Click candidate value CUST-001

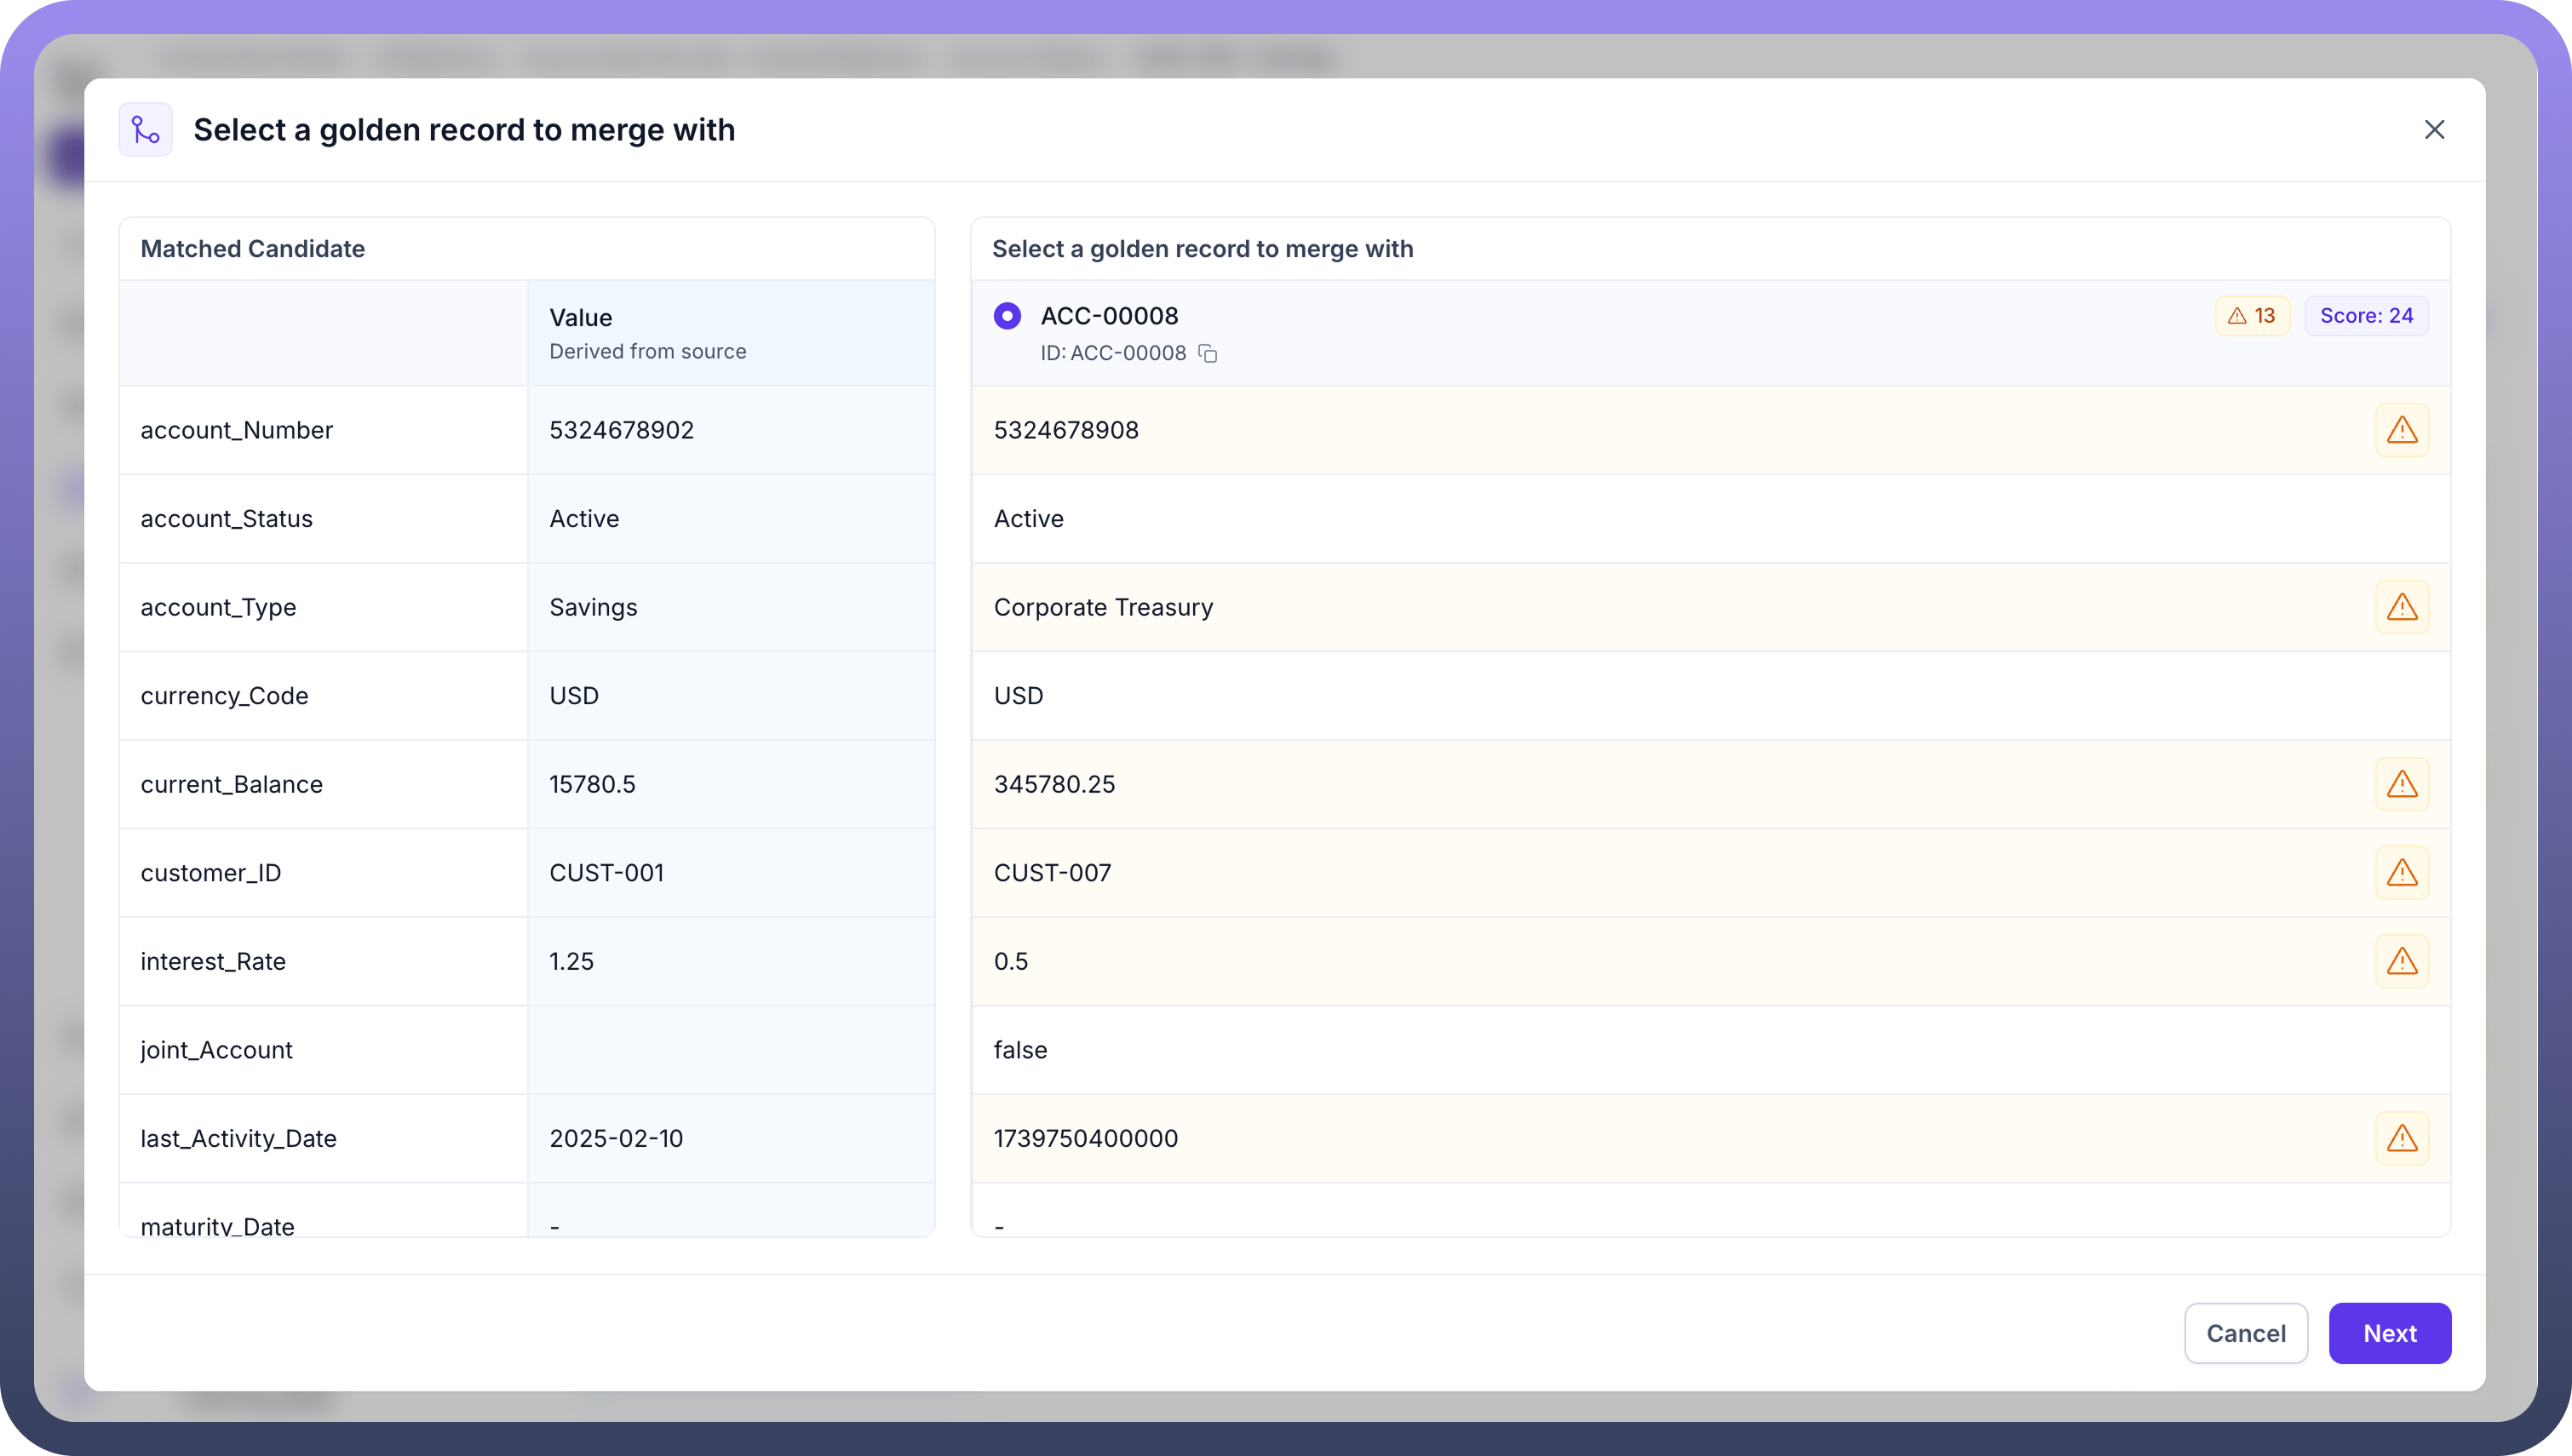tap(607, 873)
